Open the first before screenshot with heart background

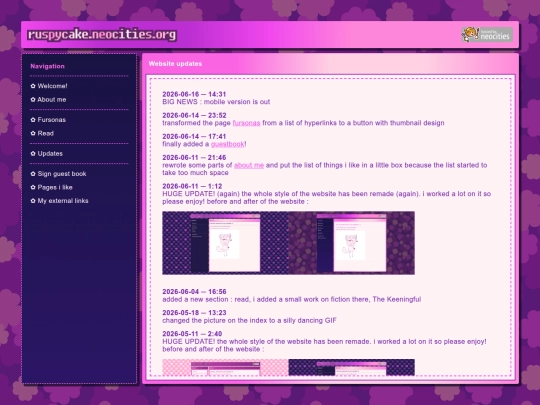[x=225, y=243]
